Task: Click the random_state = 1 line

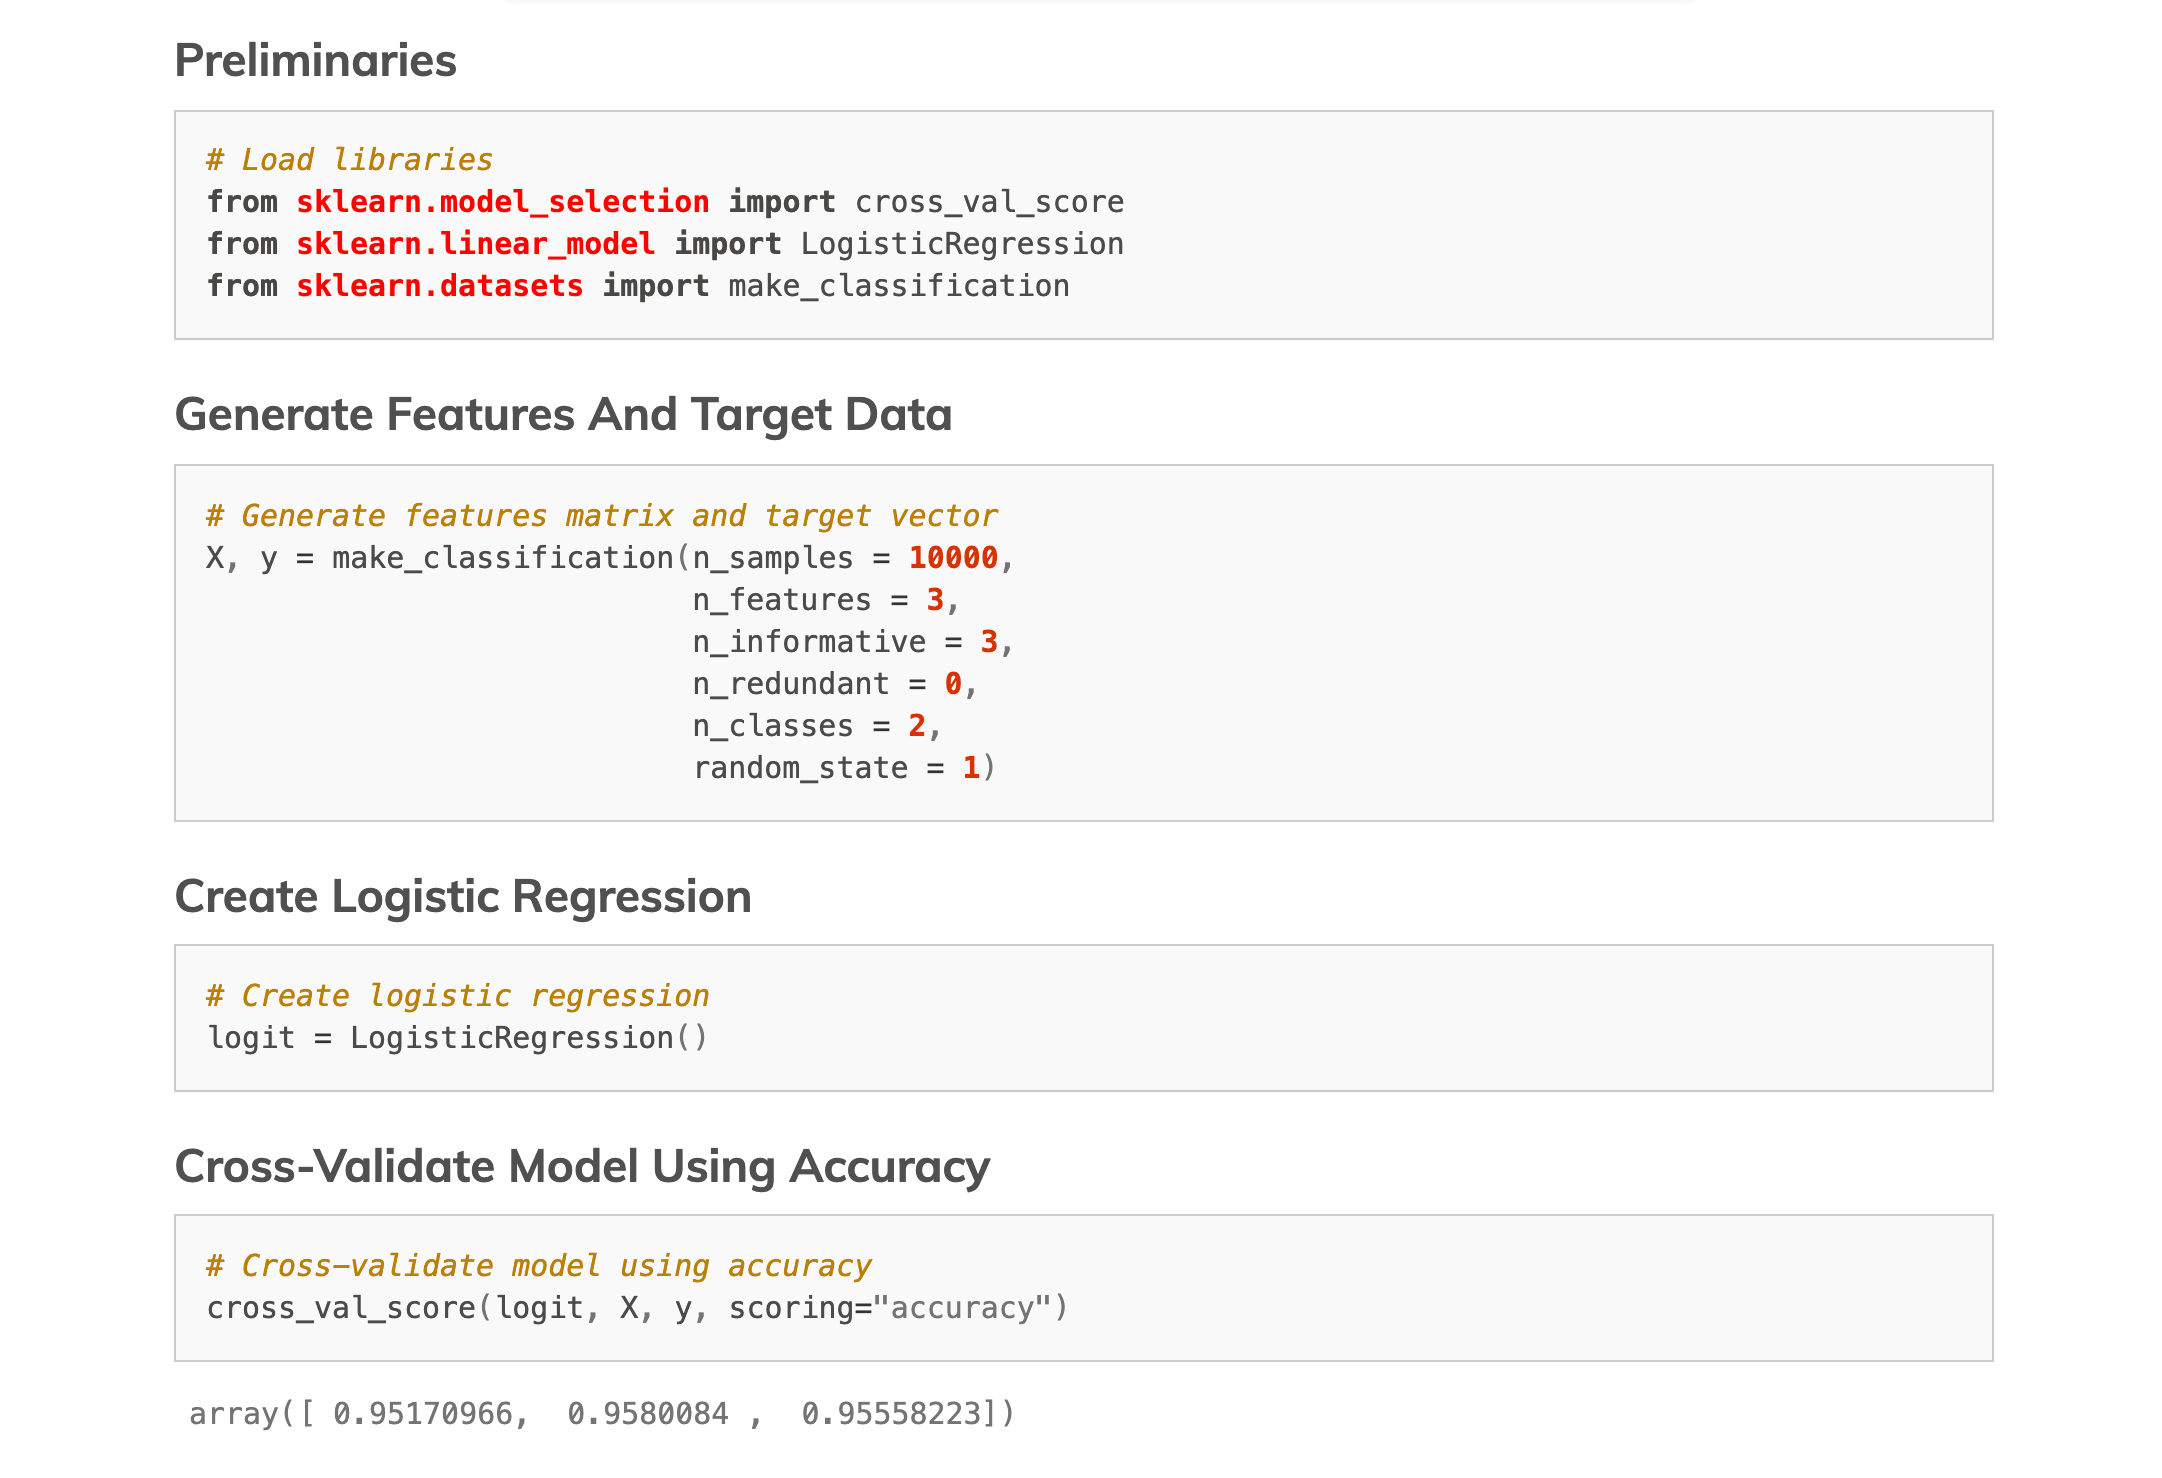Action: coord(844,768)
